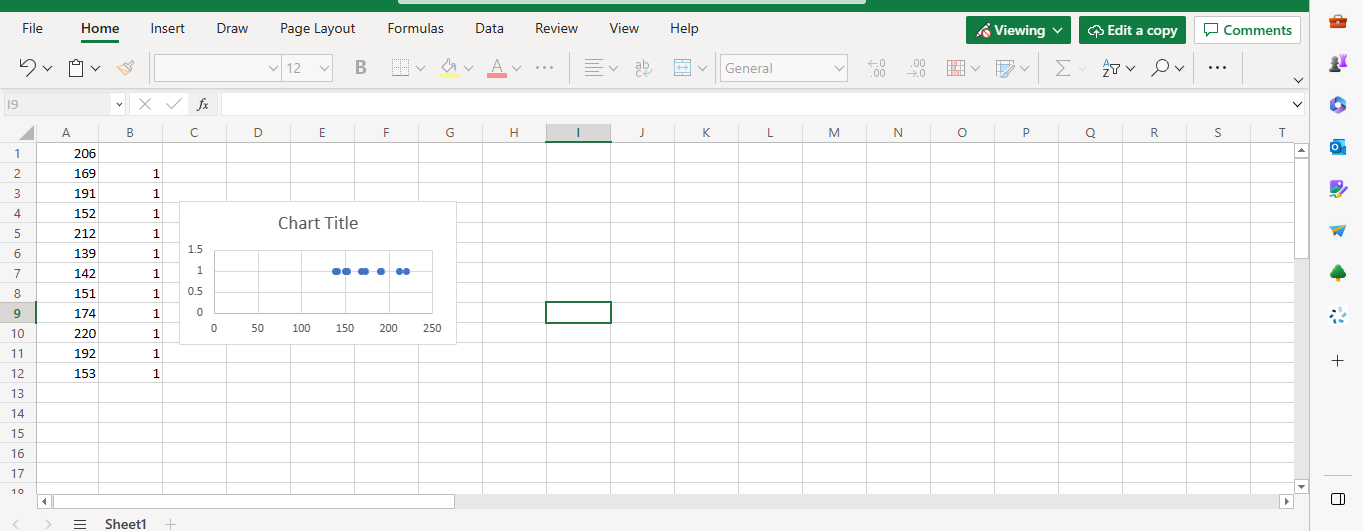
Task: Open the font name combo box
Action: pos(217,68)
